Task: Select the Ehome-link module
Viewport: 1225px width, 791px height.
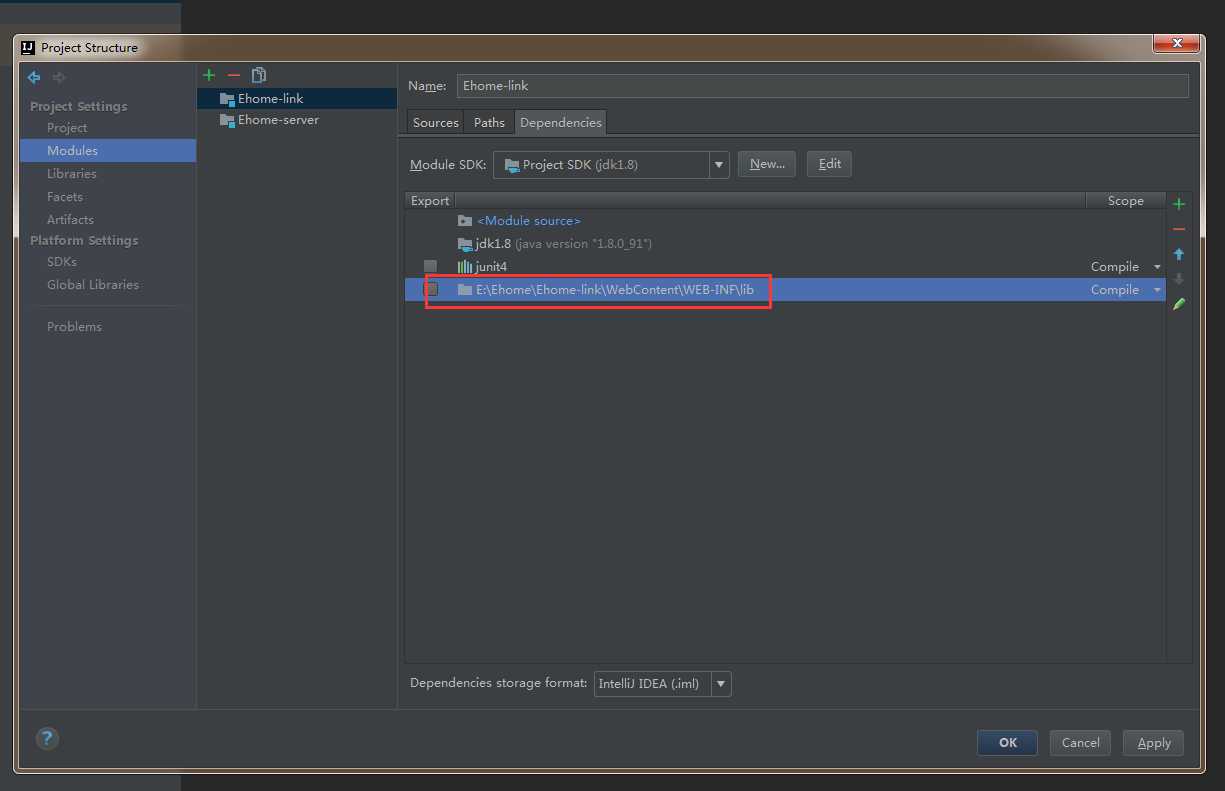Action: tap(297, 99)
